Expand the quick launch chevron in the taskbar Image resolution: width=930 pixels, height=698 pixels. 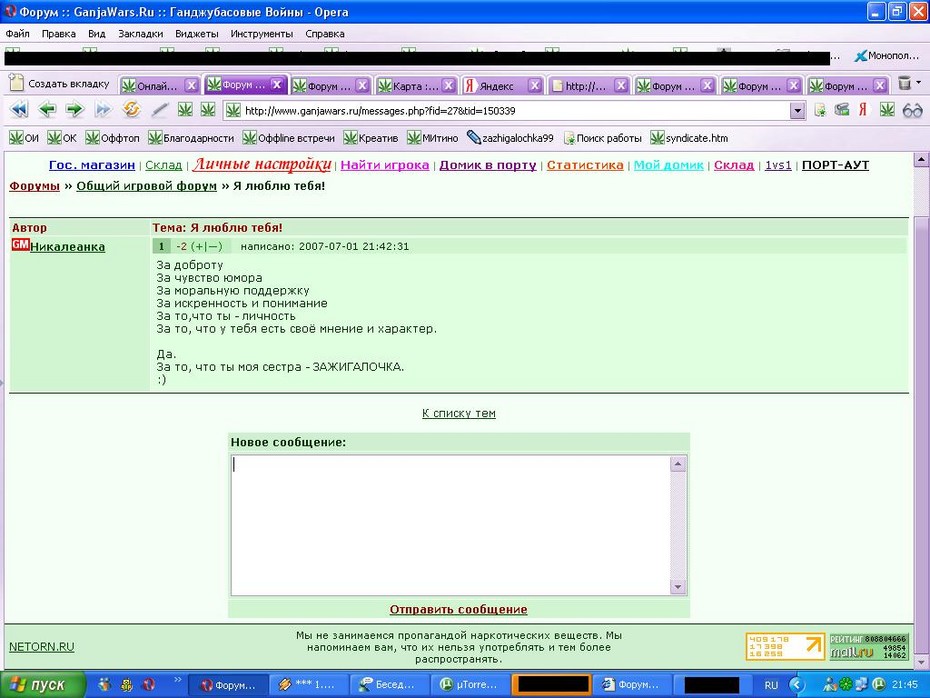pos(177,680)
